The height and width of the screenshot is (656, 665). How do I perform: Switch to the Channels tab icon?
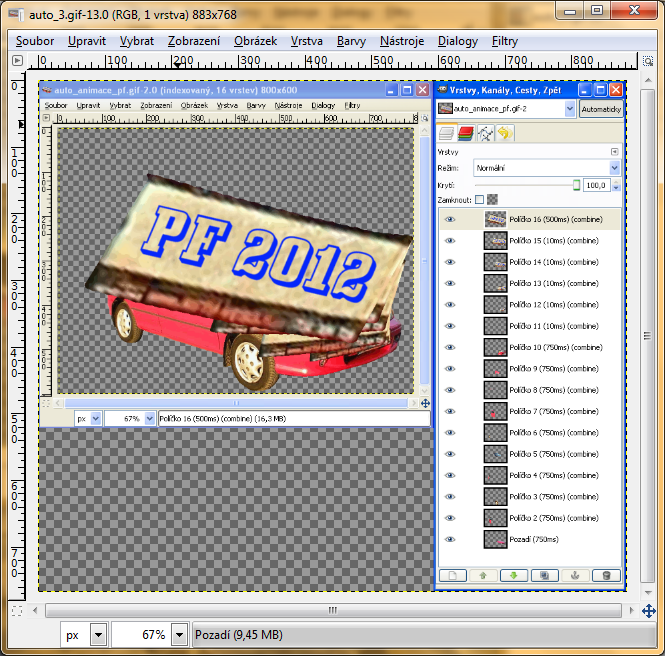tap(466, 134)
